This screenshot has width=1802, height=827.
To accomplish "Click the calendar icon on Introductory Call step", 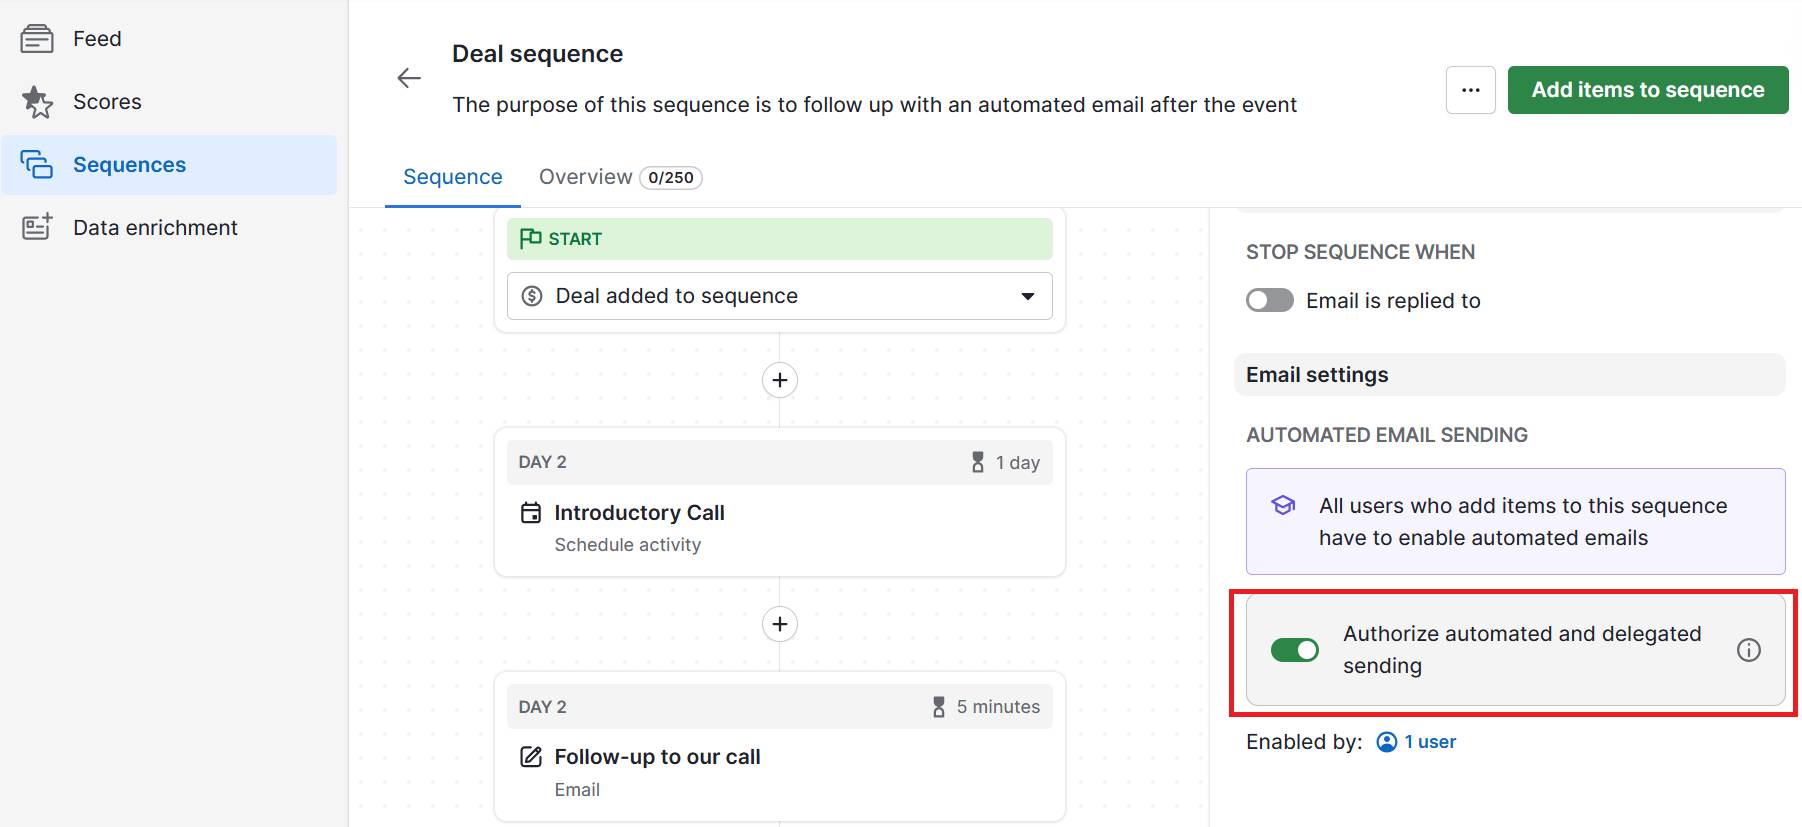I will (531, 512).
